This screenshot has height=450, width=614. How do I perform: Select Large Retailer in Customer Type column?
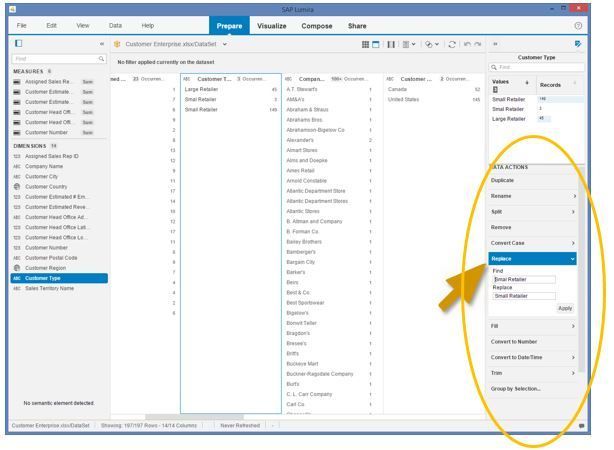pyautogui.click(x=231, y=89)
